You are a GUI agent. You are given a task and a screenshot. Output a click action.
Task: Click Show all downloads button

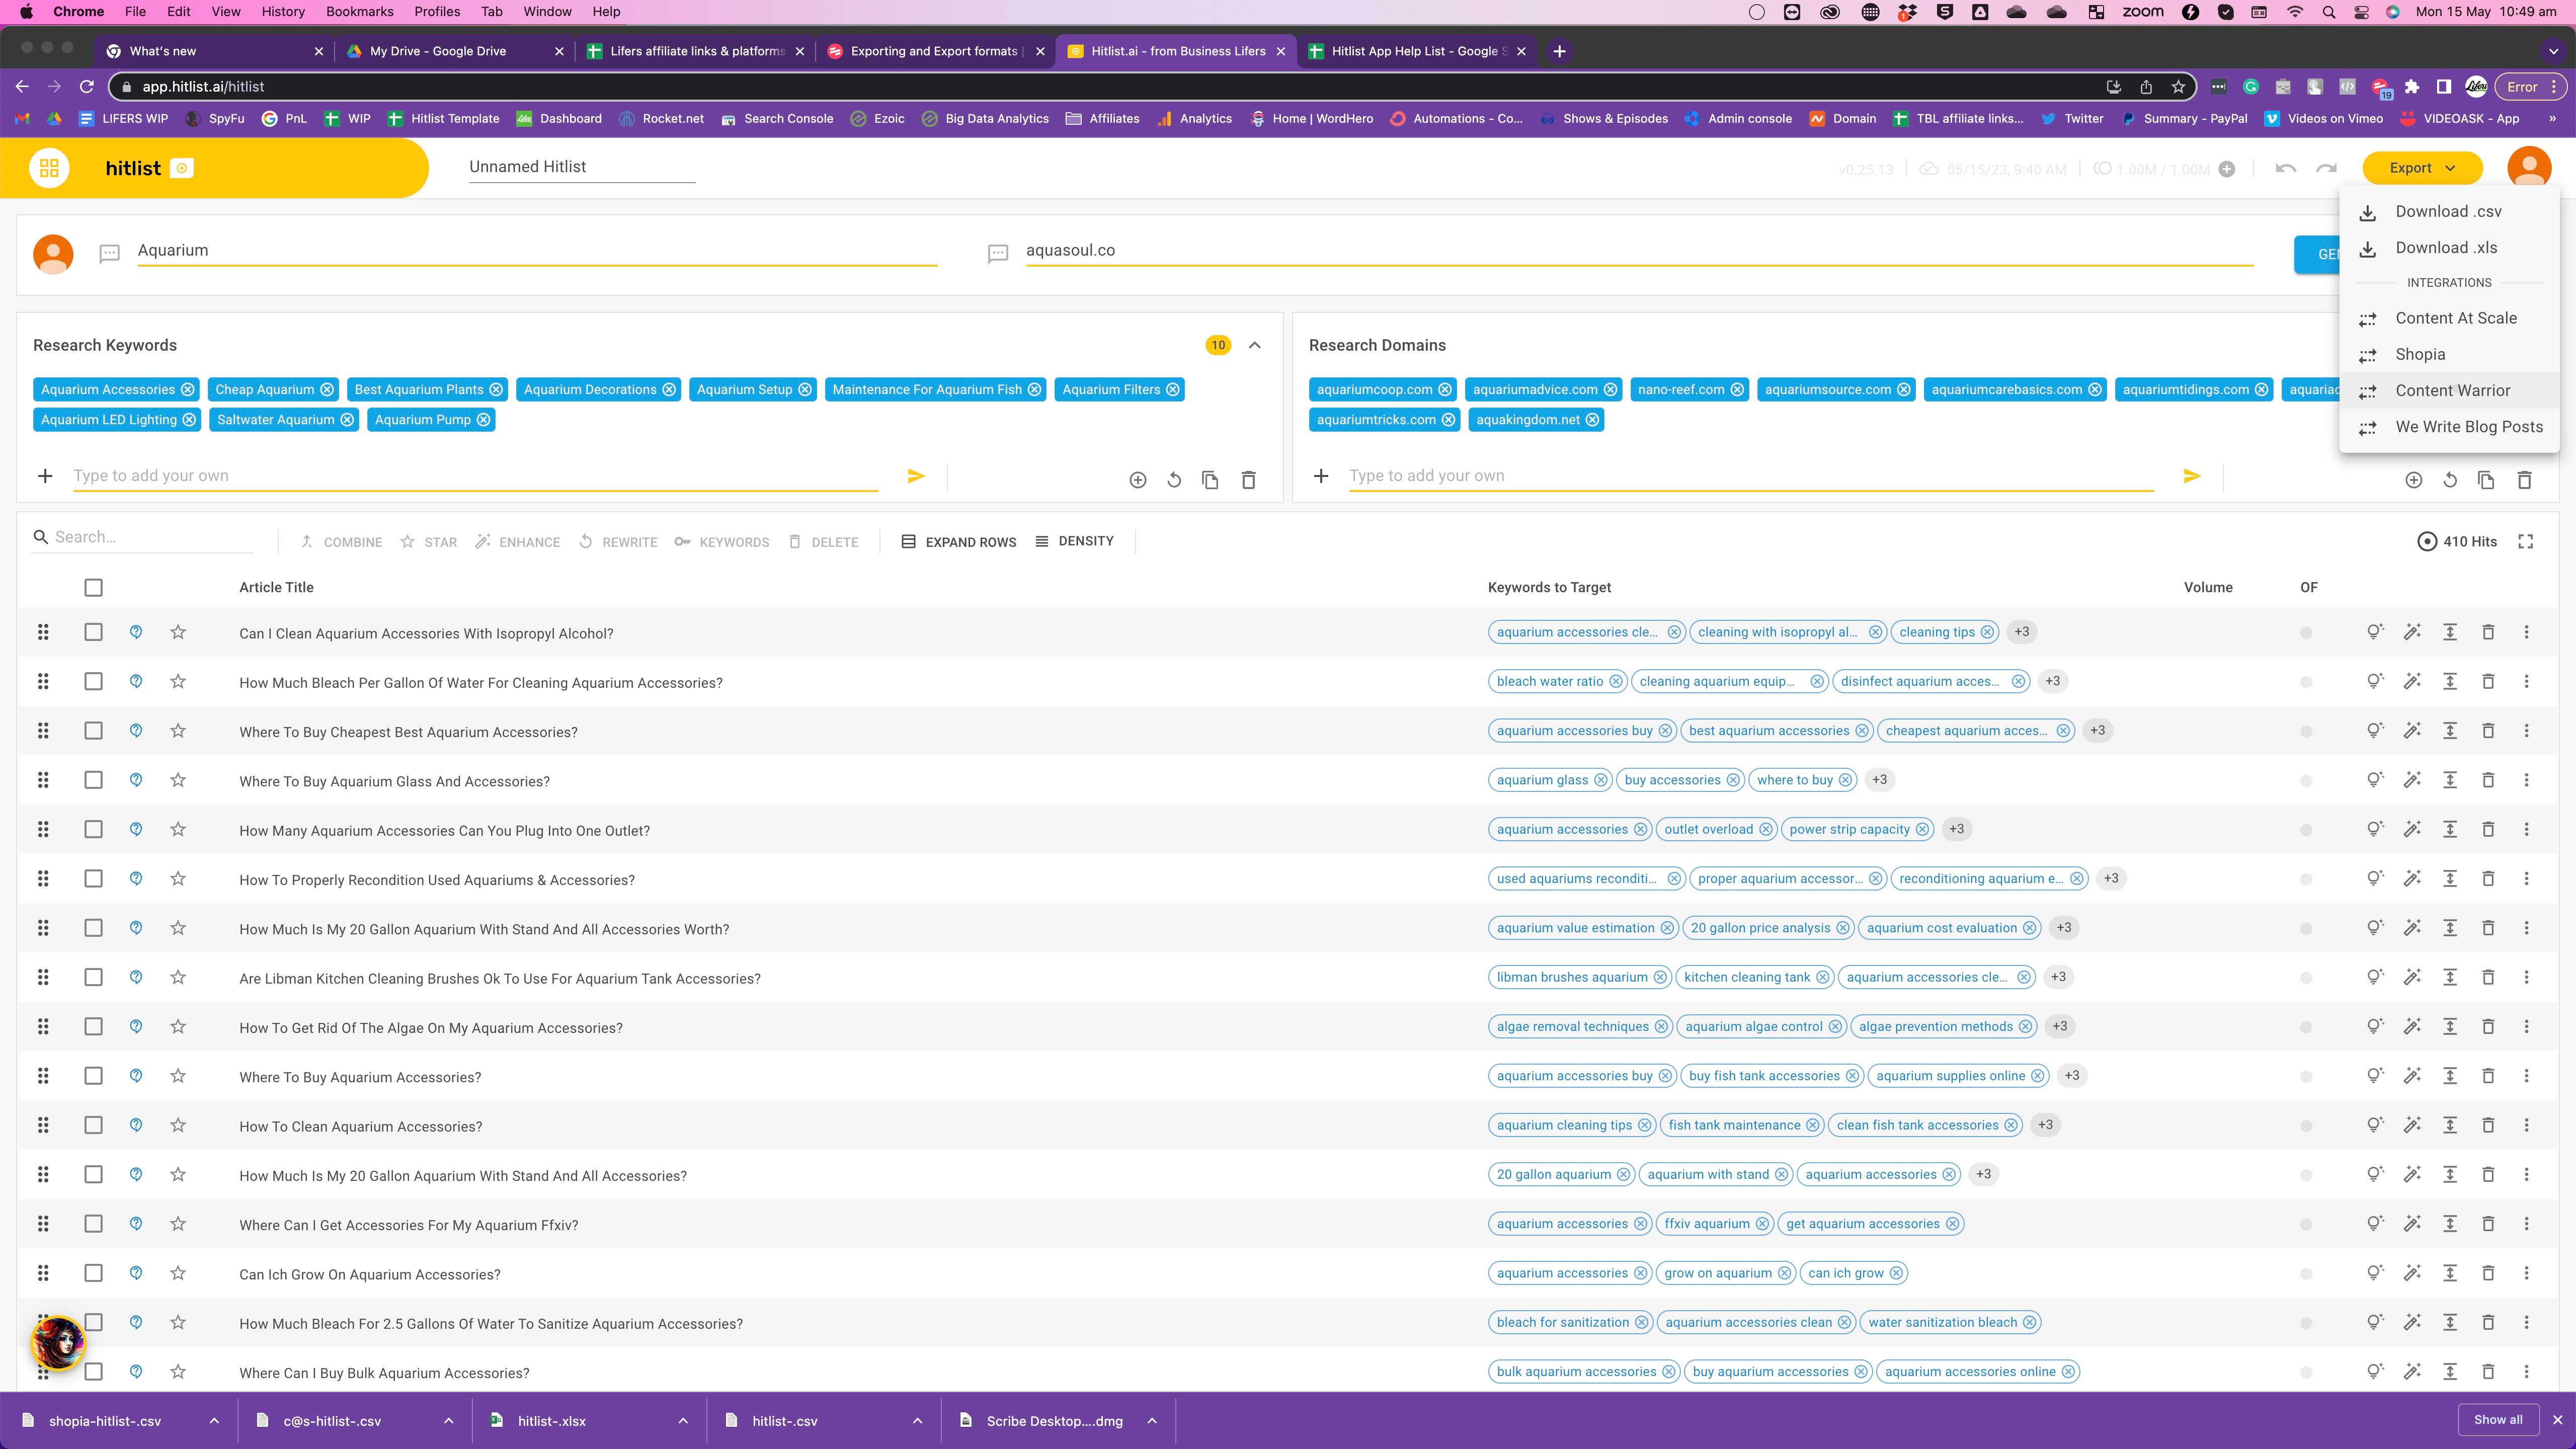click(2497, 1420)
